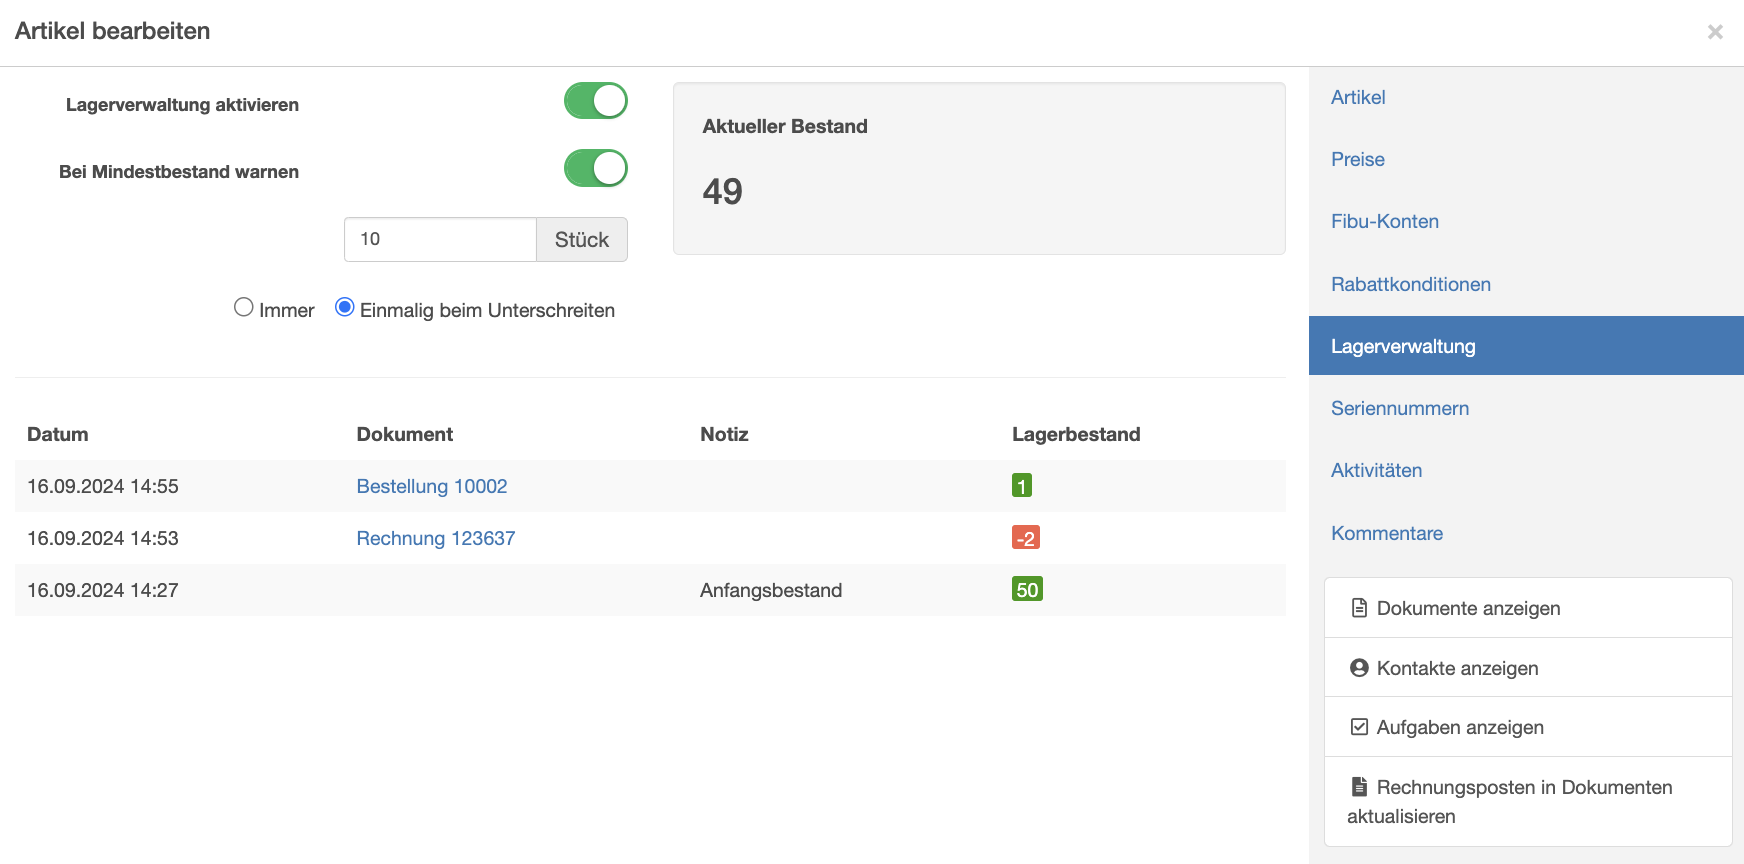The width and height of the screenshot is (1744, 864).
Task: Click the minimum stock quantity input field
Action: click(440, 240)
